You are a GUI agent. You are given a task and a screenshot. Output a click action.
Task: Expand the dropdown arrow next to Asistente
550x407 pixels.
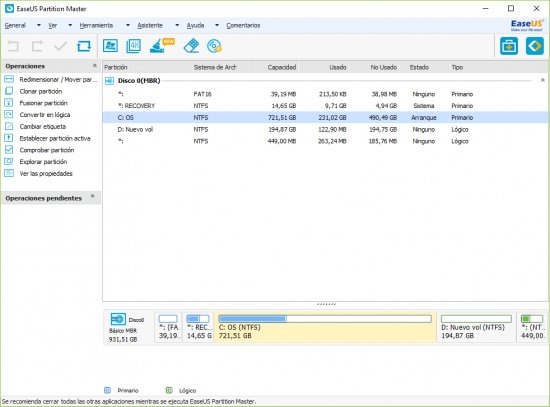tap(177, 25)
